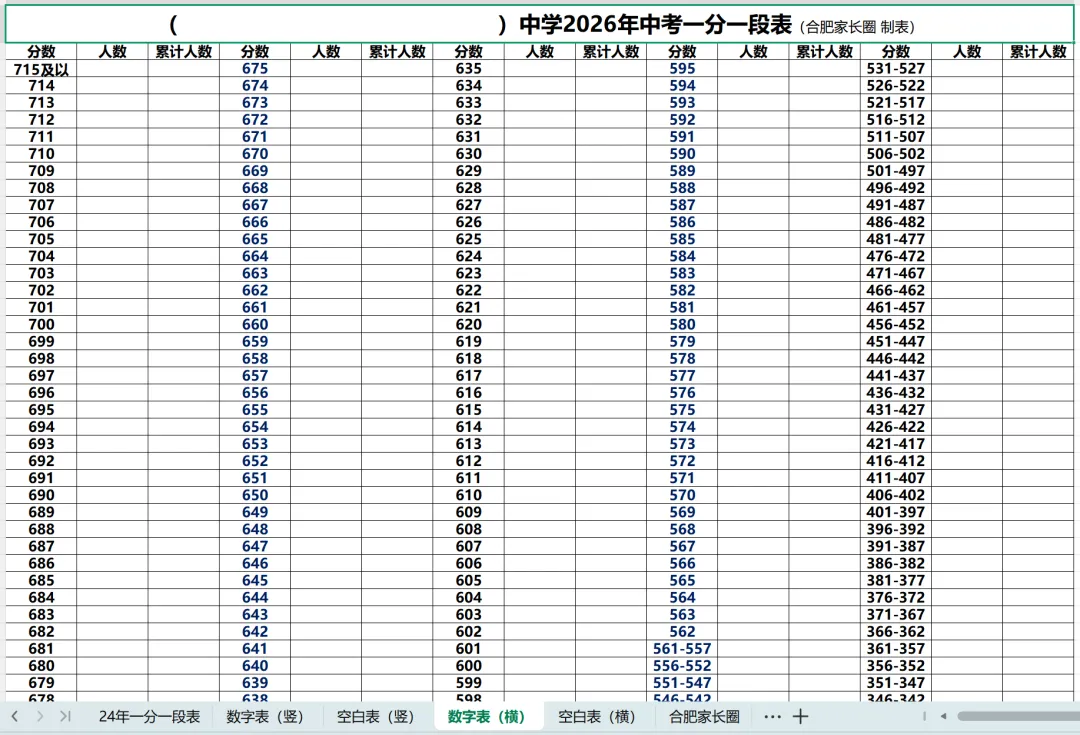This screenshot has height=735, width=1080.
Task: Click horizontal scrollbar left arrow
Action: (x=943, y=716)
